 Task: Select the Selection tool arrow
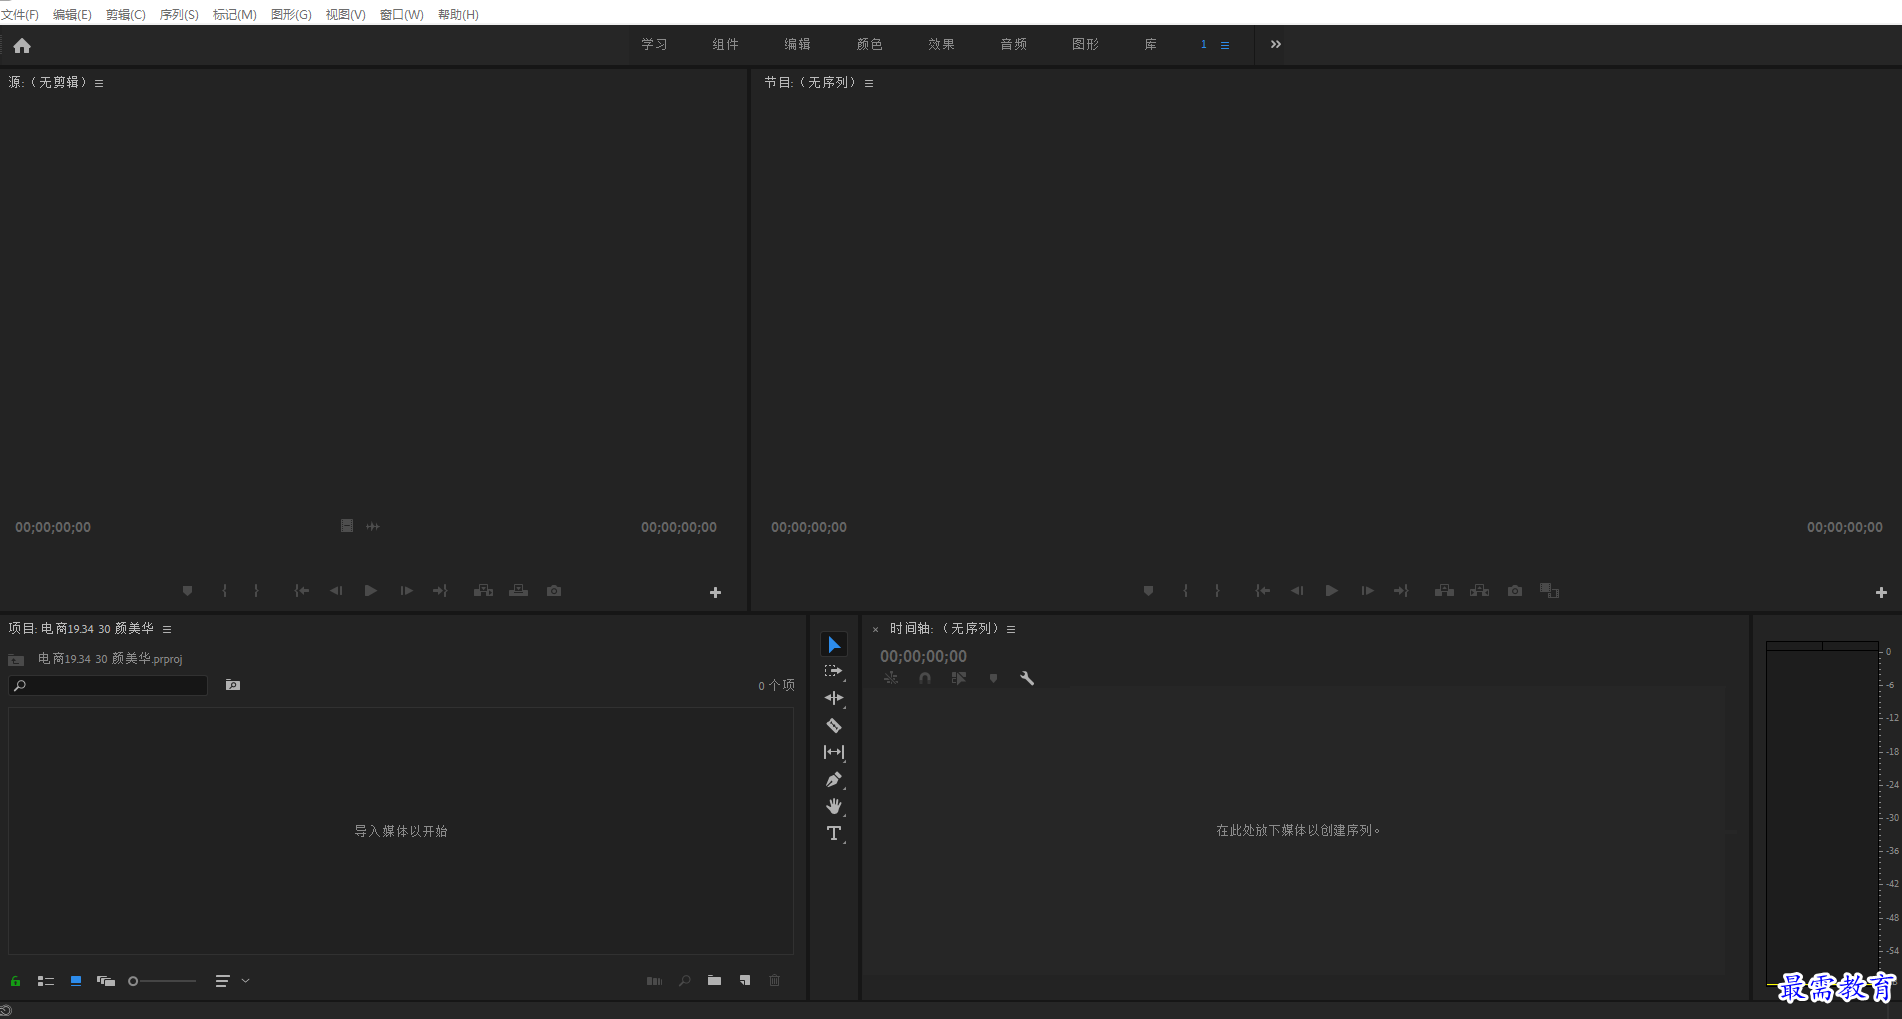pos(834,645)
